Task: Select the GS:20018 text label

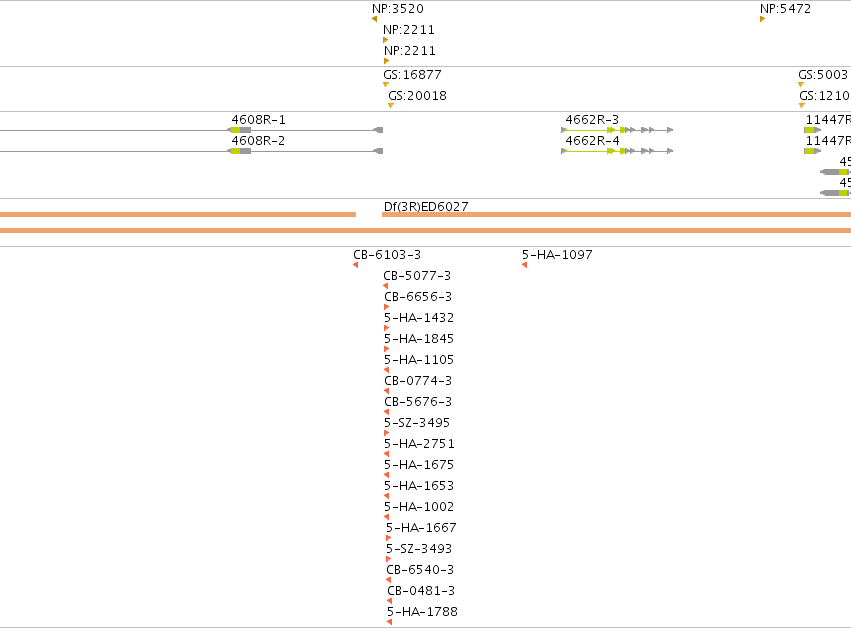Action: tap(417, 96)
